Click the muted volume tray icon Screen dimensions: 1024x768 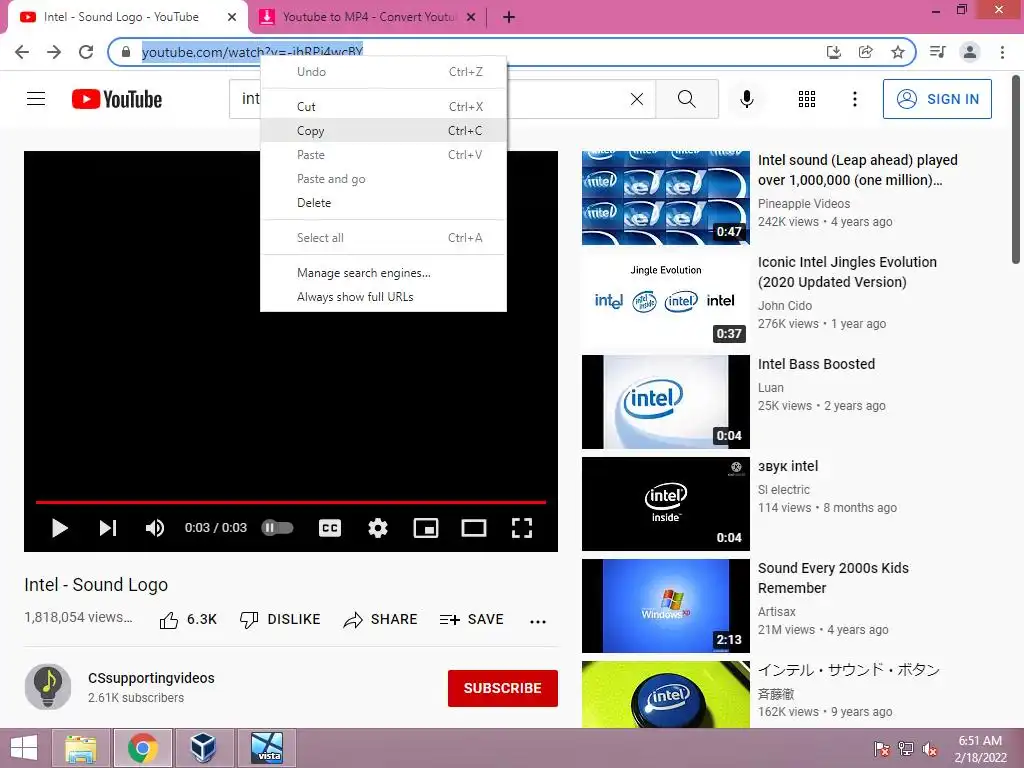click(x=930, y=749)
